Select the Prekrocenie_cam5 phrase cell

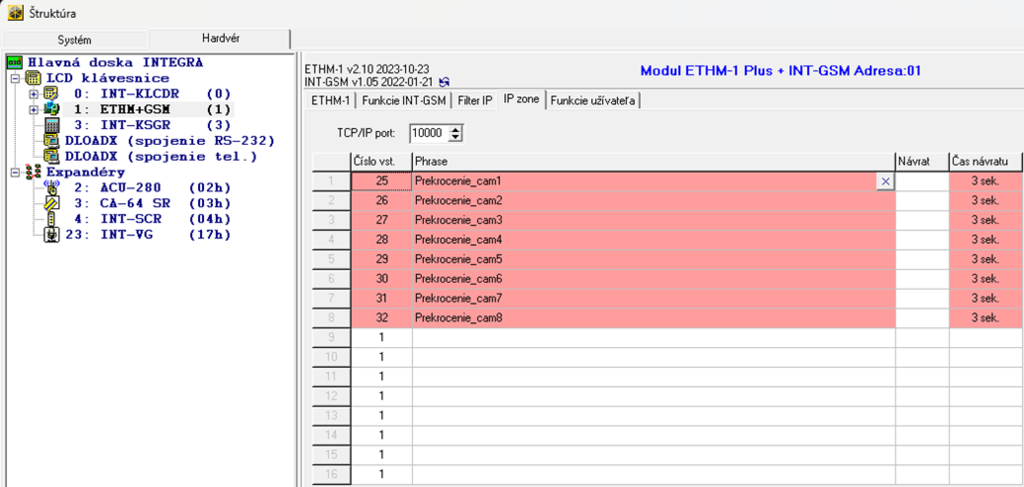click(650, 259)
